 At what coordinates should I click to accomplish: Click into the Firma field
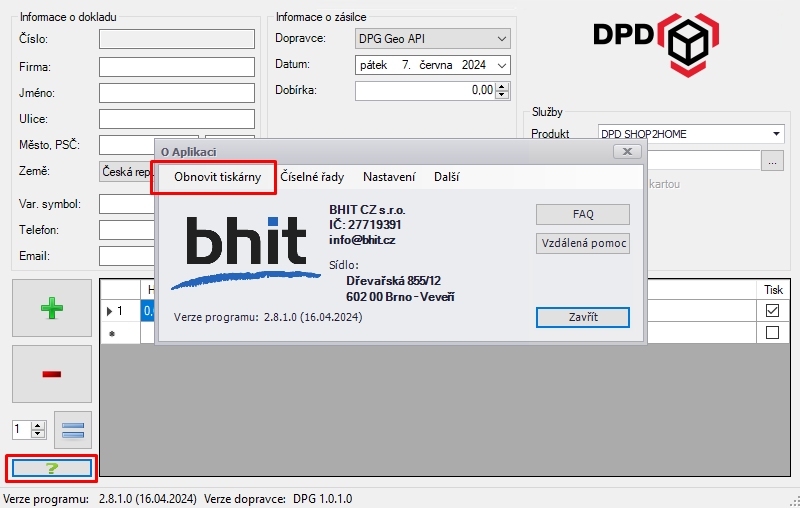[x=177, y=67]
